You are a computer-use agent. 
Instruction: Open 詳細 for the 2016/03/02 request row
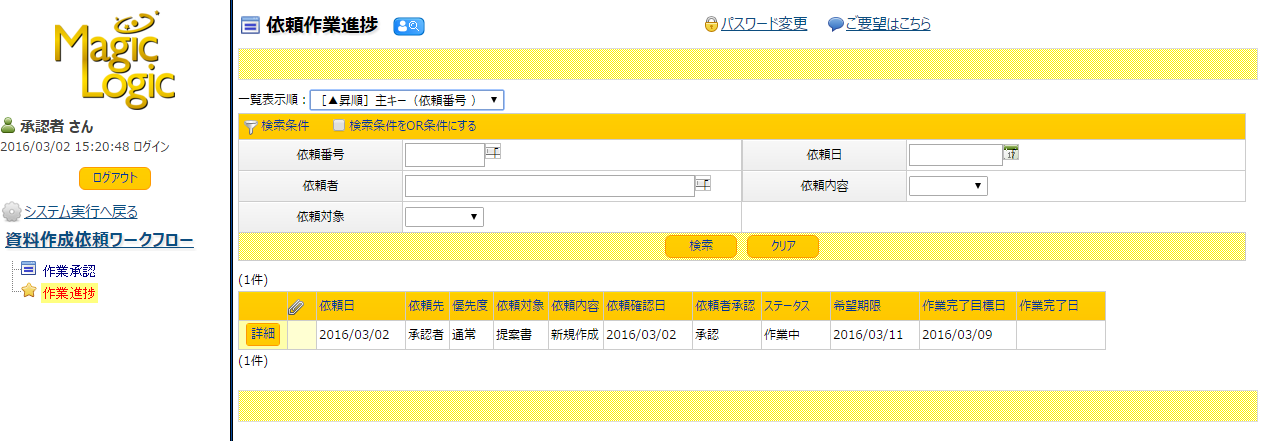262,335
